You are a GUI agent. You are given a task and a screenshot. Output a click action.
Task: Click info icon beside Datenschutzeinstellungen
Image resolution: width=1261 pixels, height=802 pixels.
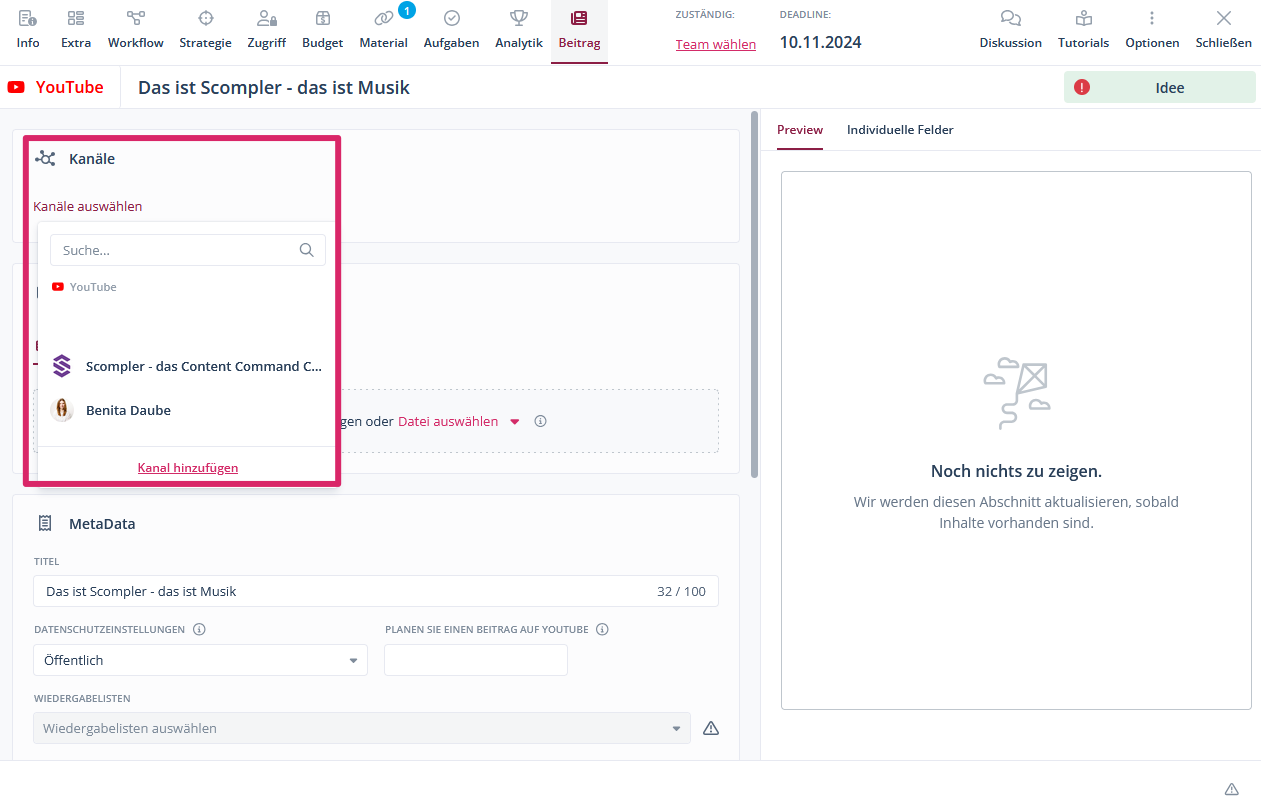(x=199, y=630)
